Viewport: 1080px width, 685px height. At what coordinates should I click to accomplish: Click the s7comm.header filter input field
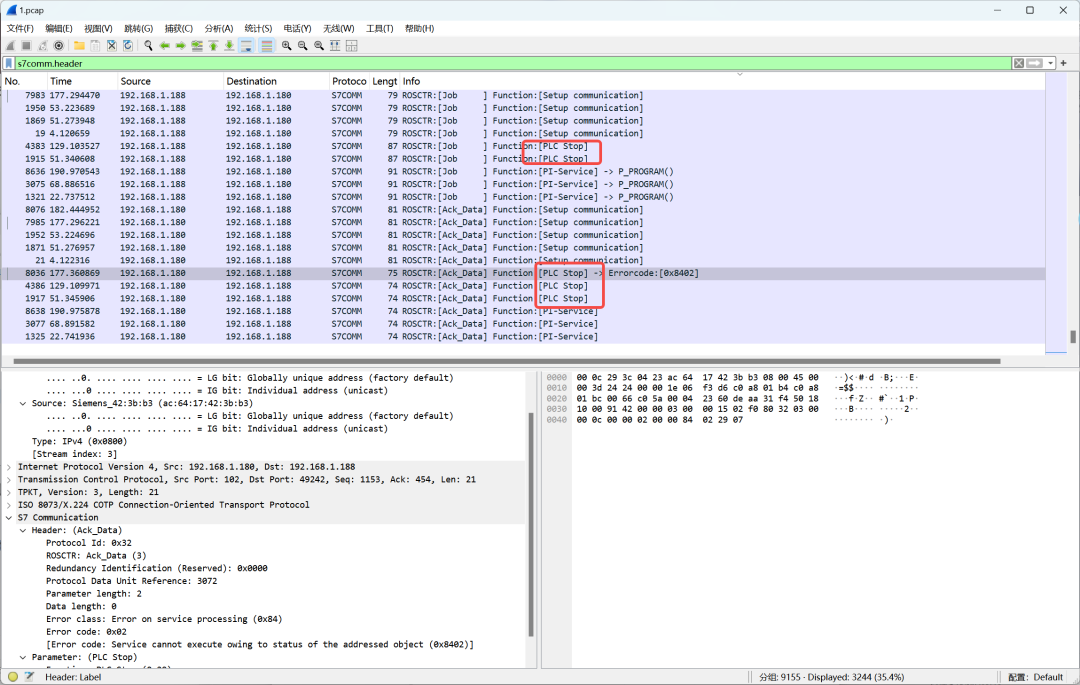[513, 63]
